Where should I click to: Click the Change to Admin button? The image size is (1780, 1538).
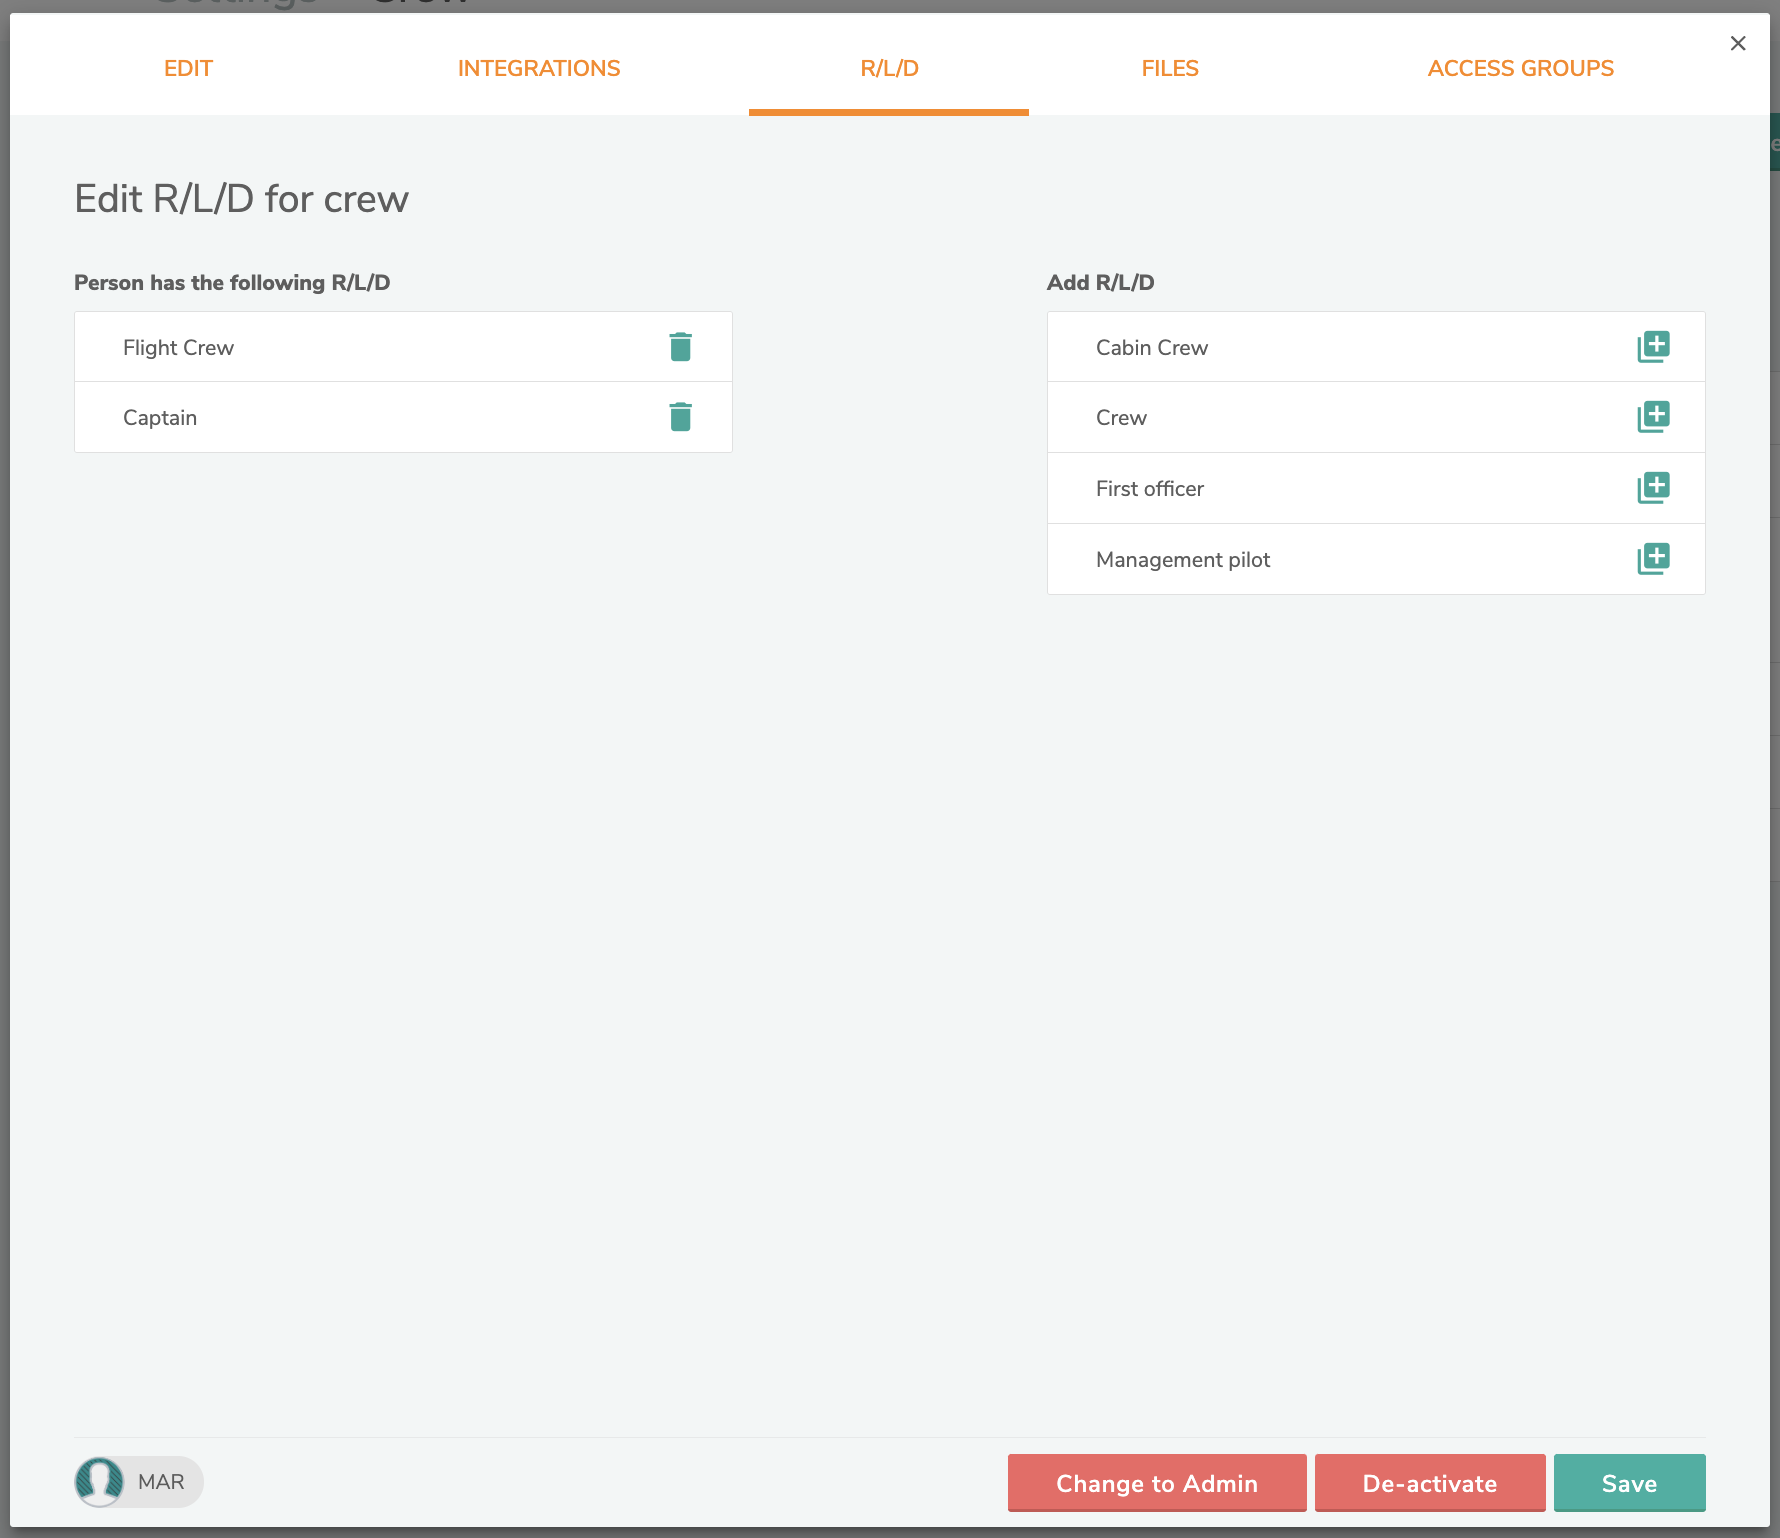[1157, 1483]
